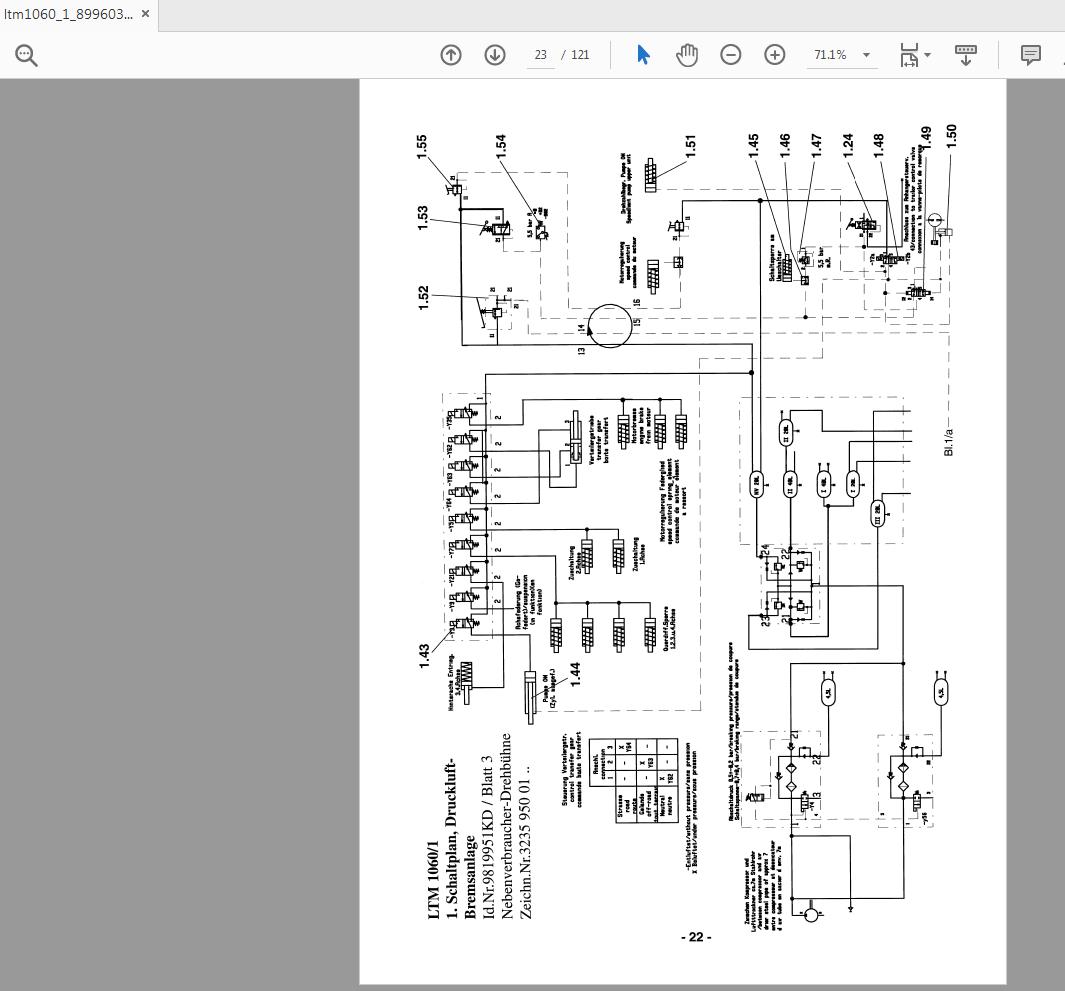Go to next page with down arrow
1065x991 pixels.
(x=494, y=55)
